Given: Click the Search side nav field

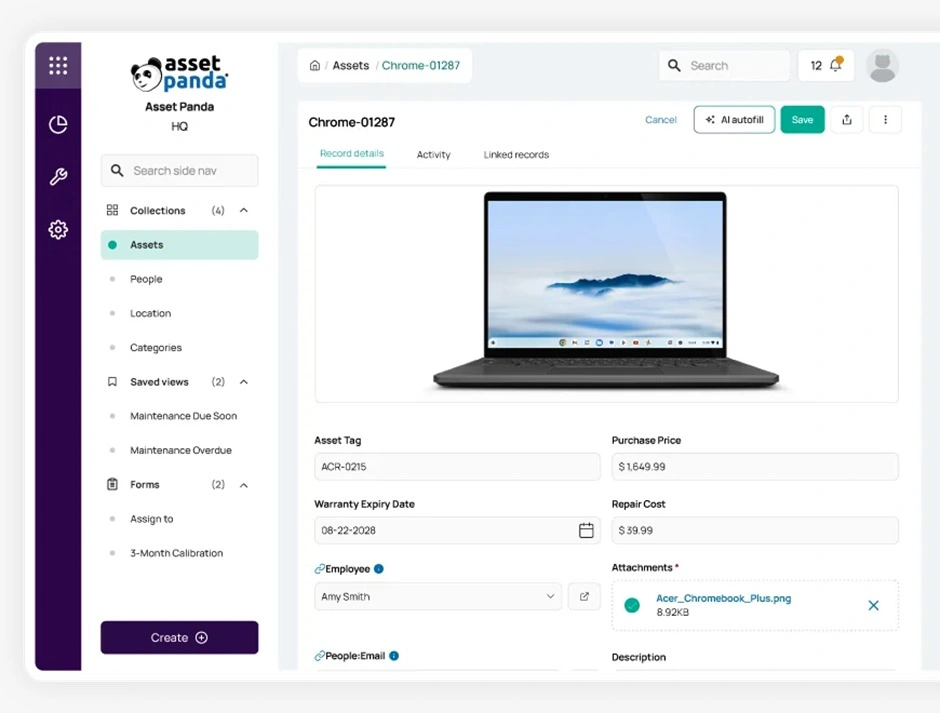Looking at the screenshot, I should (179, 171).
